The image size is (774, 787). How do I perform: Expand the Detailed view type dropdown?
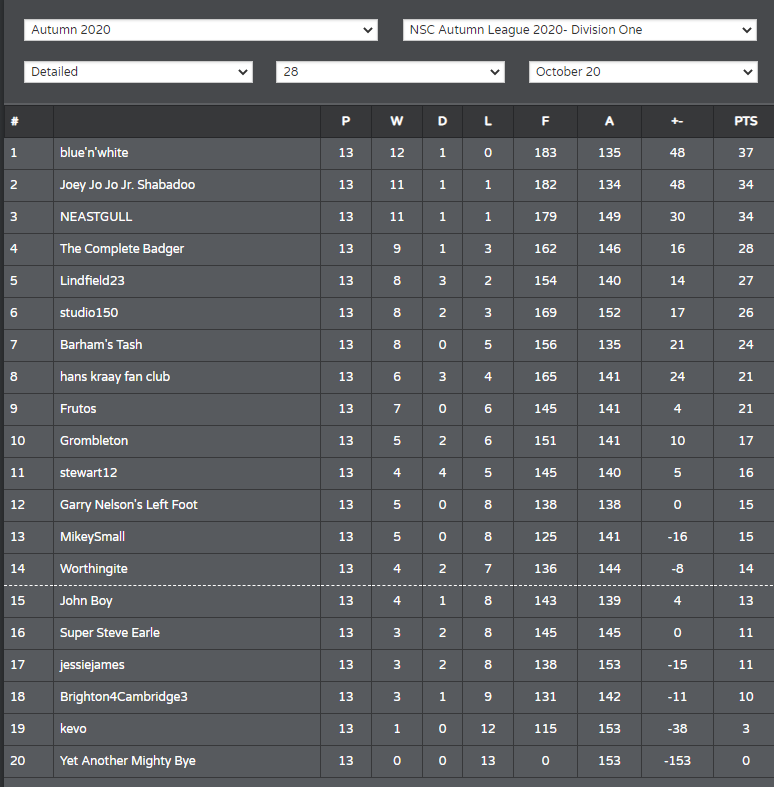click(x=138, y=72)
